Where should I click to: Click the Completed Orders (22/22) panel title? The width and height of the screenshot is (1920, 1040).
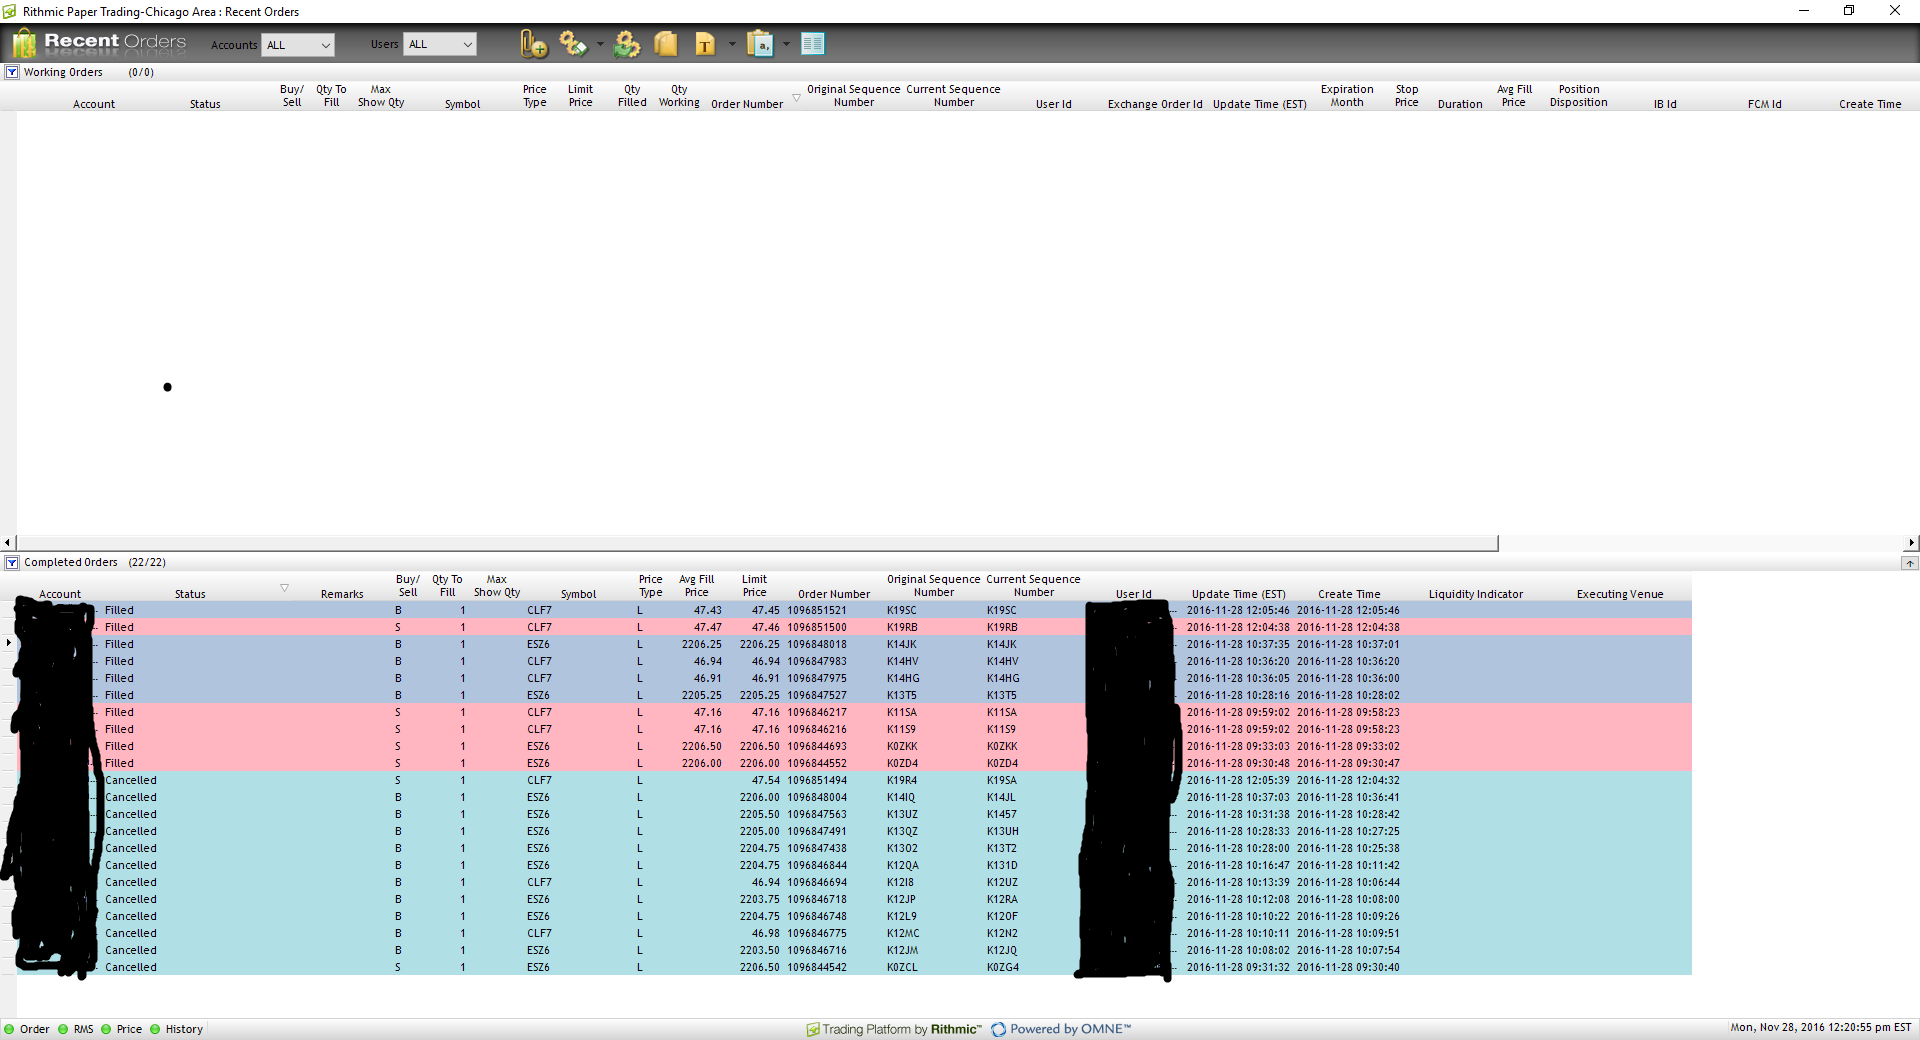pos(95,563)
